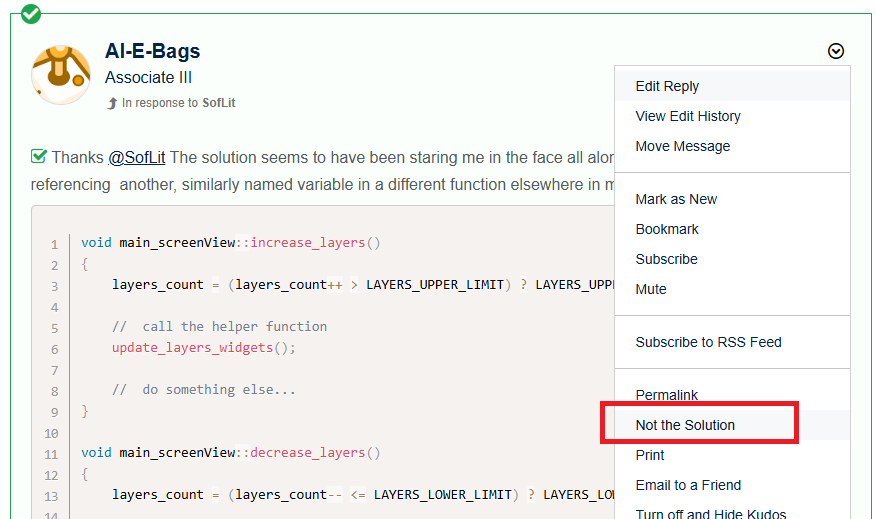Click comment 'call the helper function'

point(219,327)
